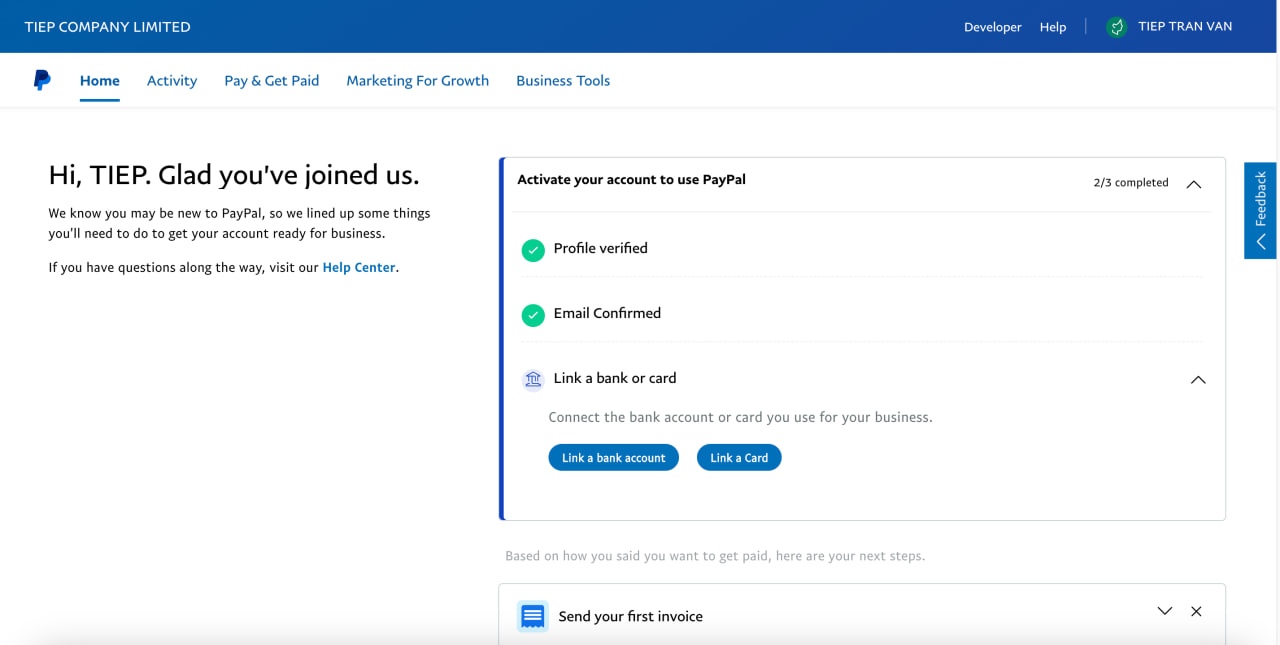This screenshot has height=645, width=1280.
Task: Open the Developer link in header
Action: click(x=992, y=27)
